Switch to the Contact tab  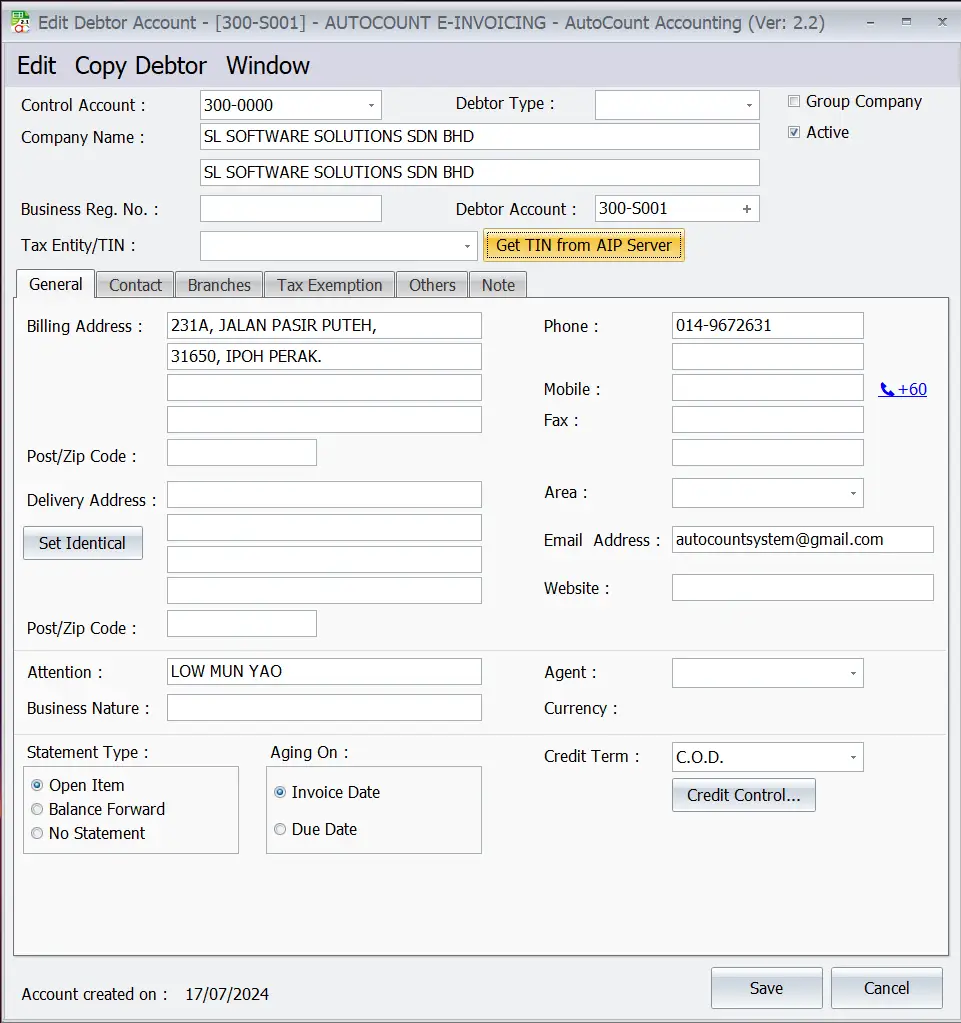(x=134, y=284)
